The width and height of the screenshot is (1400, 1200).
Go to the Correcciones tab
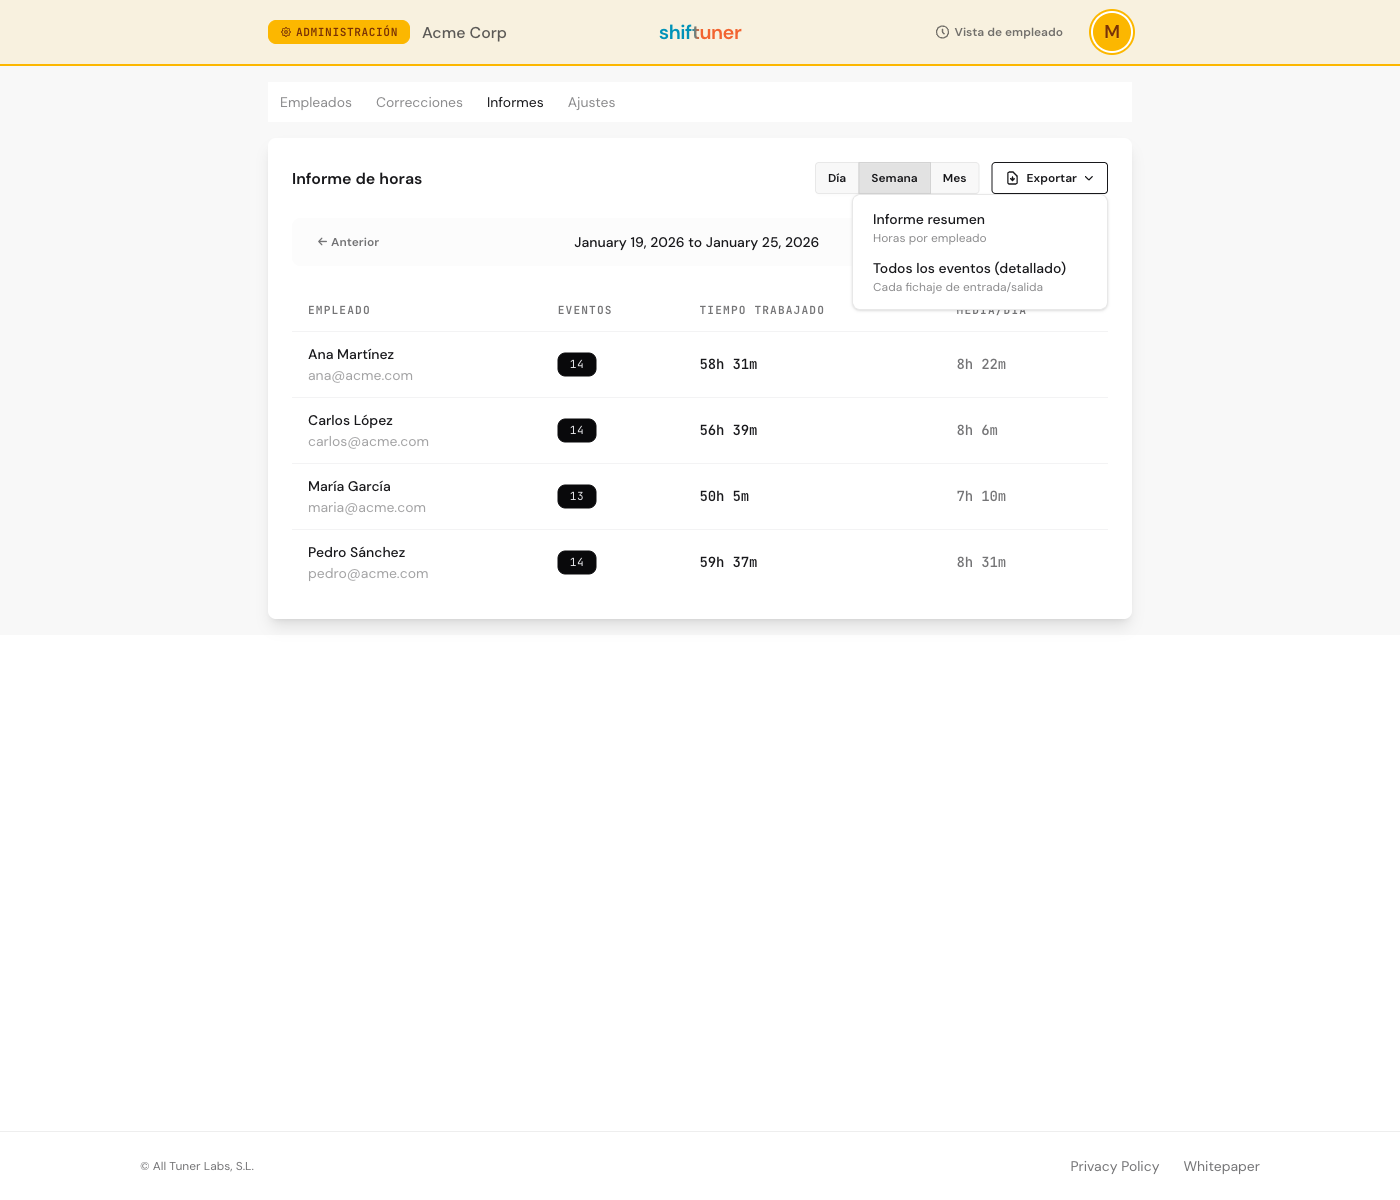(419, 102)
